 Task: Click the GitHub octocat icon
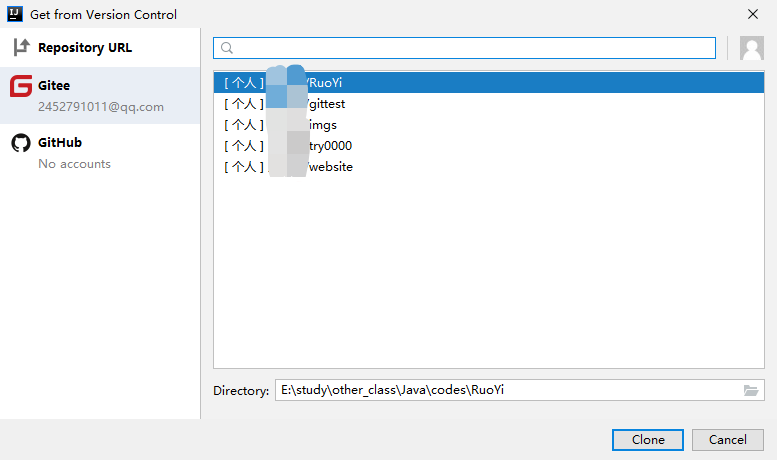pyautogui.click(x=21, y=143)
